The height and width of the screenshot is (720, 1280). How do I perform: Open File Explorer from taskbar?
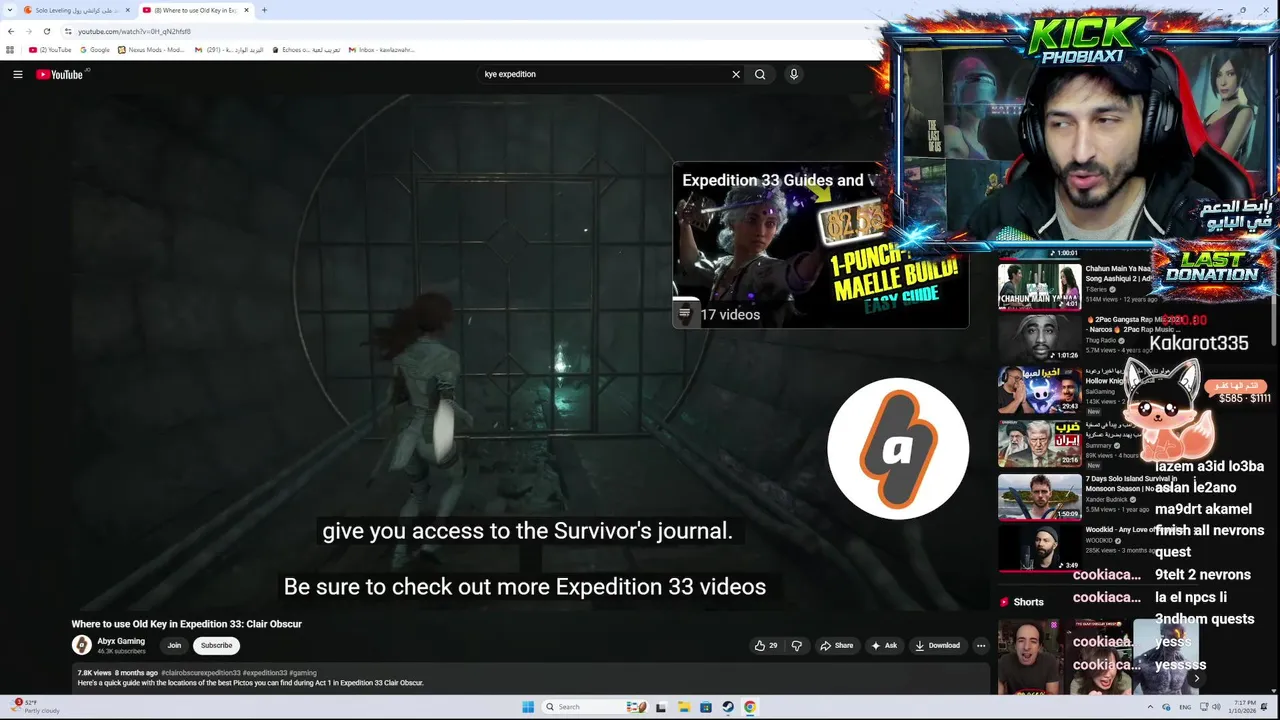(x=684, y=707)
